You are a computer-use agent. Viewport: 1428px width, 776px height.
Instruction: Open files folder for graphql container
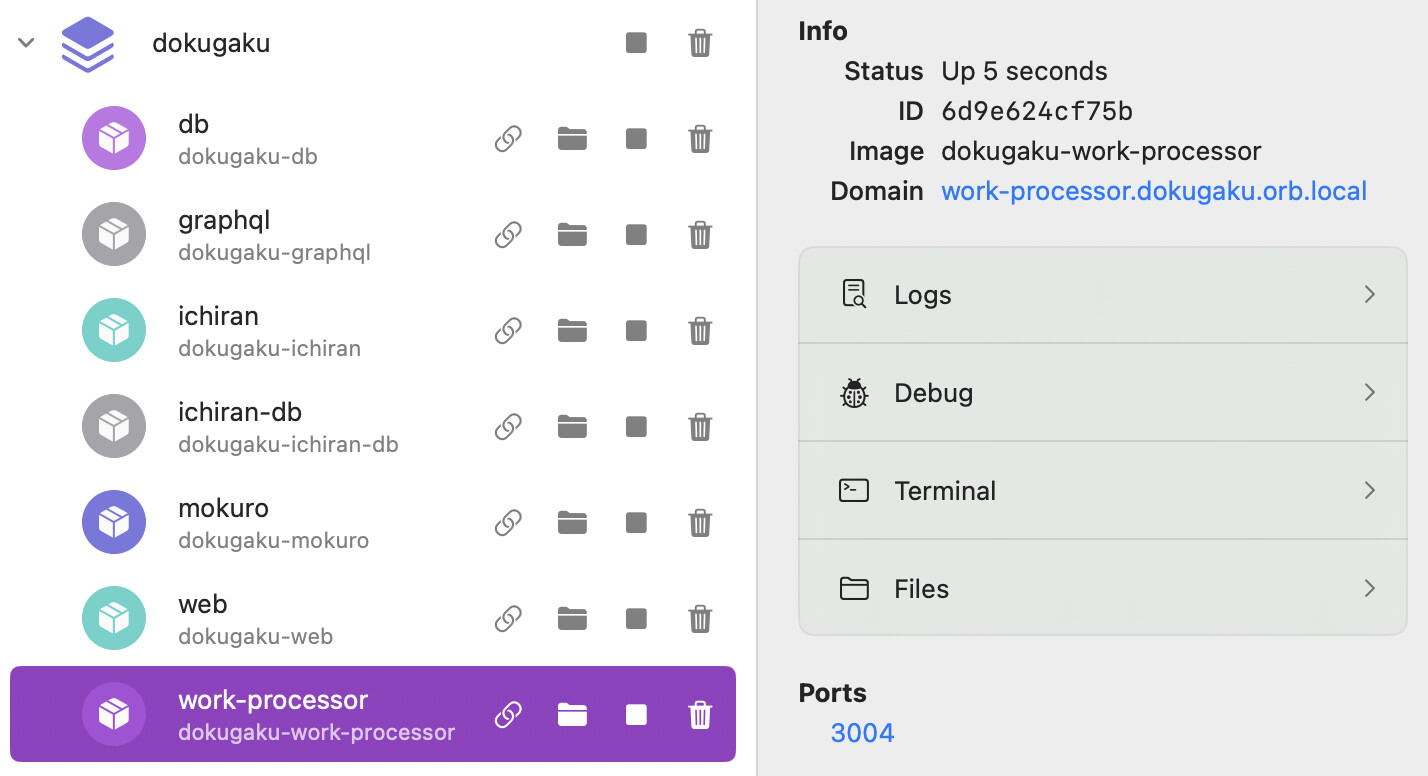pyautogui.click(x=572, y=234)
